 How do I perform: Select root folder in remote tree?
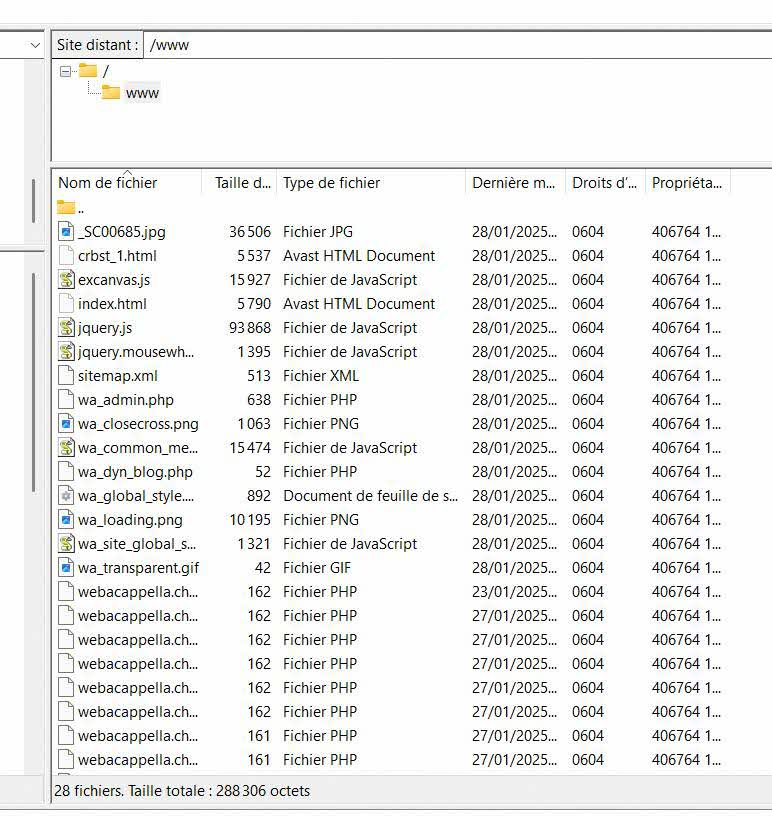point(105,71)
